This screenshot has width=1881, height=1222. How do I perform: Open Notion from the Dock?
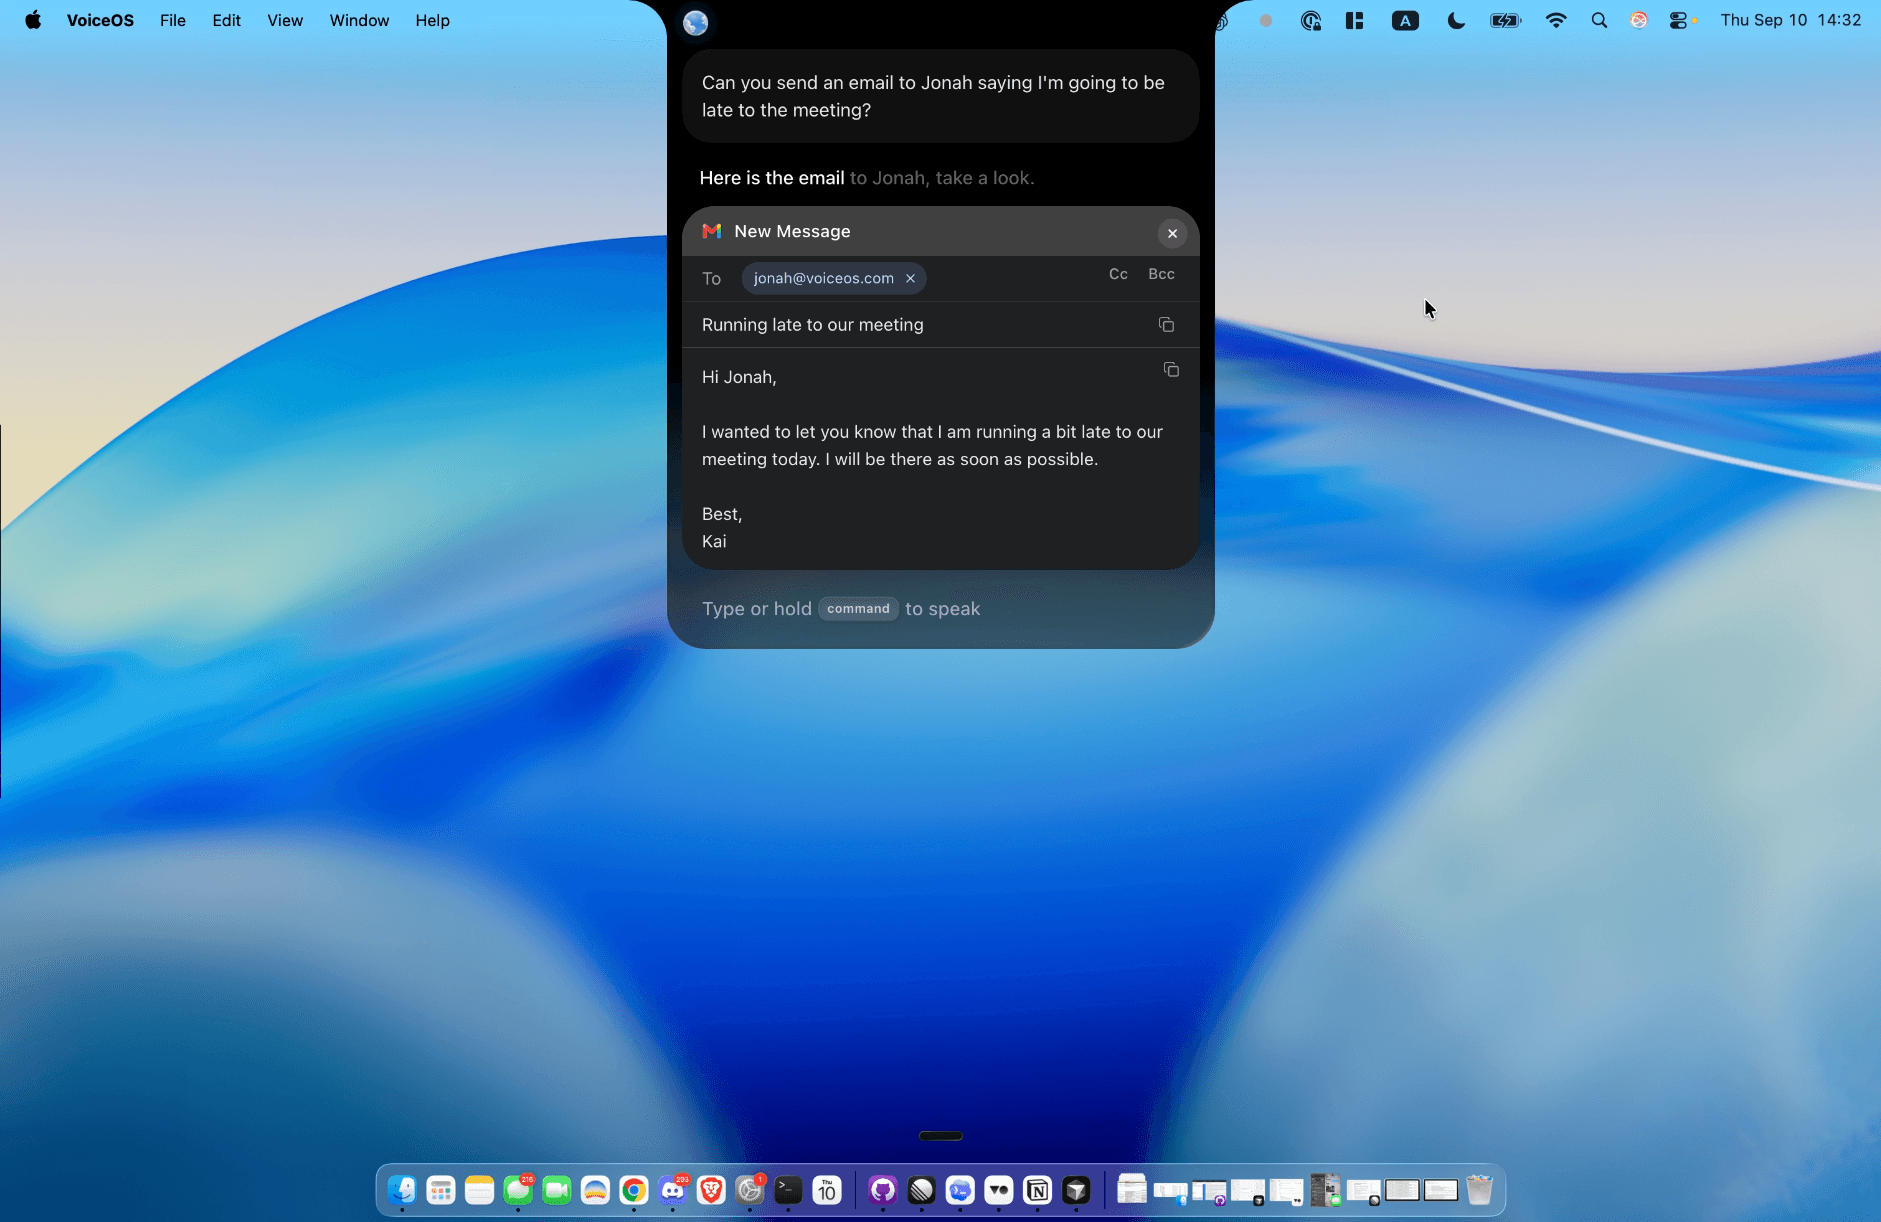tap(1037, 1190)
